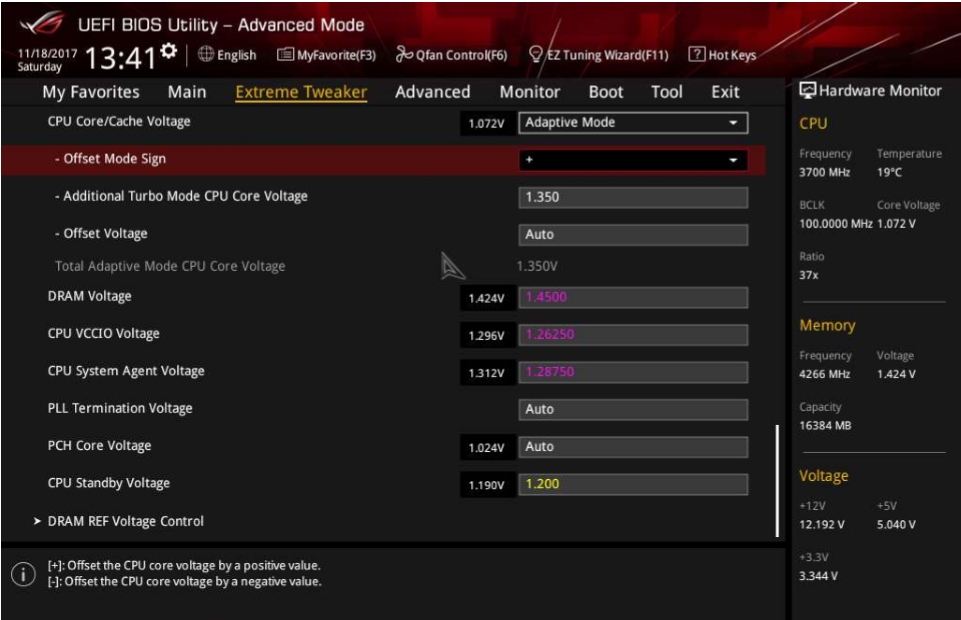Click the 16384 MB capacity value

pyautogui.click(x=825, y=425)
